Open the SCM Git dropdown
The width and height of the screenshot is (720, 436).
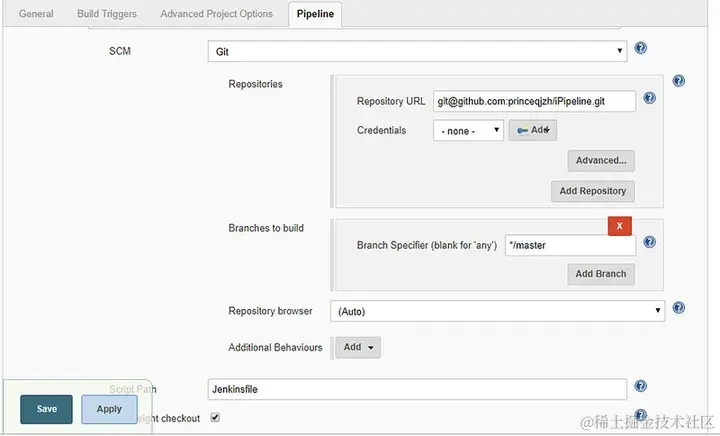coord(417,50)
